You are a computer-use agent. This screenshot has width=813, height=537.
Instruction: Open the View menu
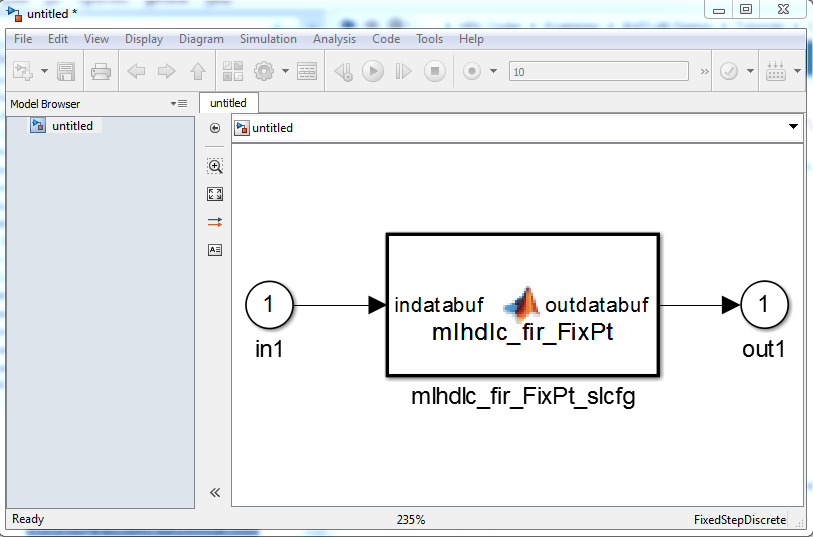[x=96, y=39]
